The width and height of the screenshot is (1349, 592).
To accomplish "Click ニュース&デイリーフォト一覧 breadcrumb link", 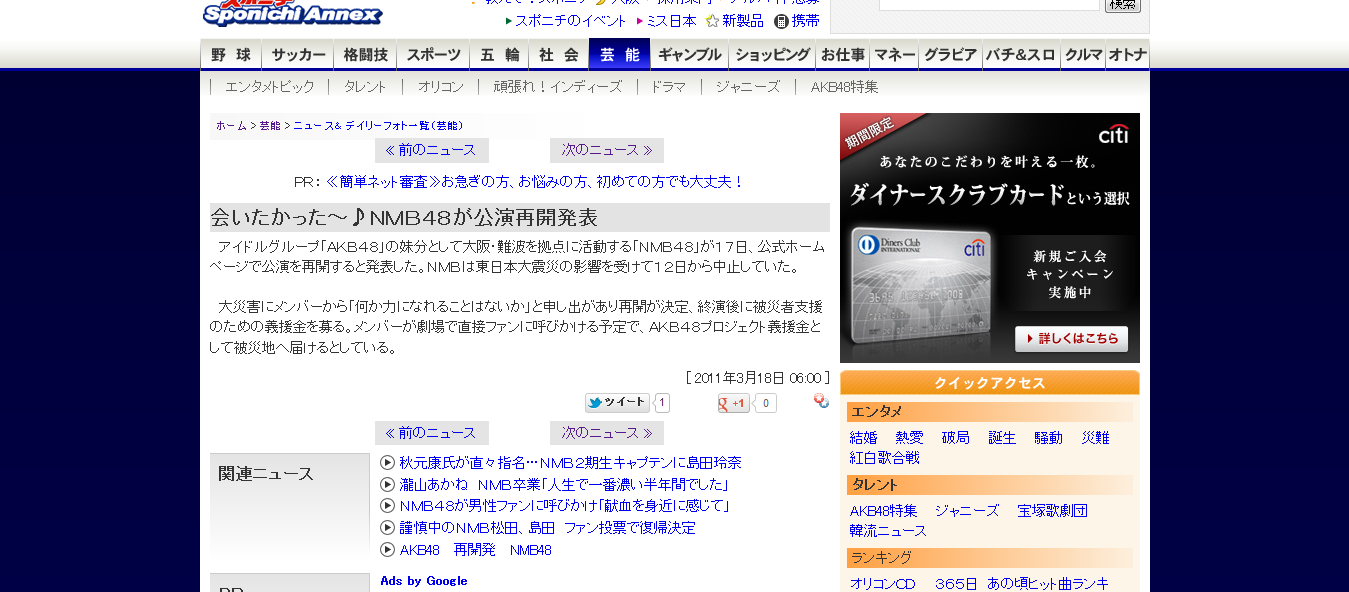I will pos(378,126).
